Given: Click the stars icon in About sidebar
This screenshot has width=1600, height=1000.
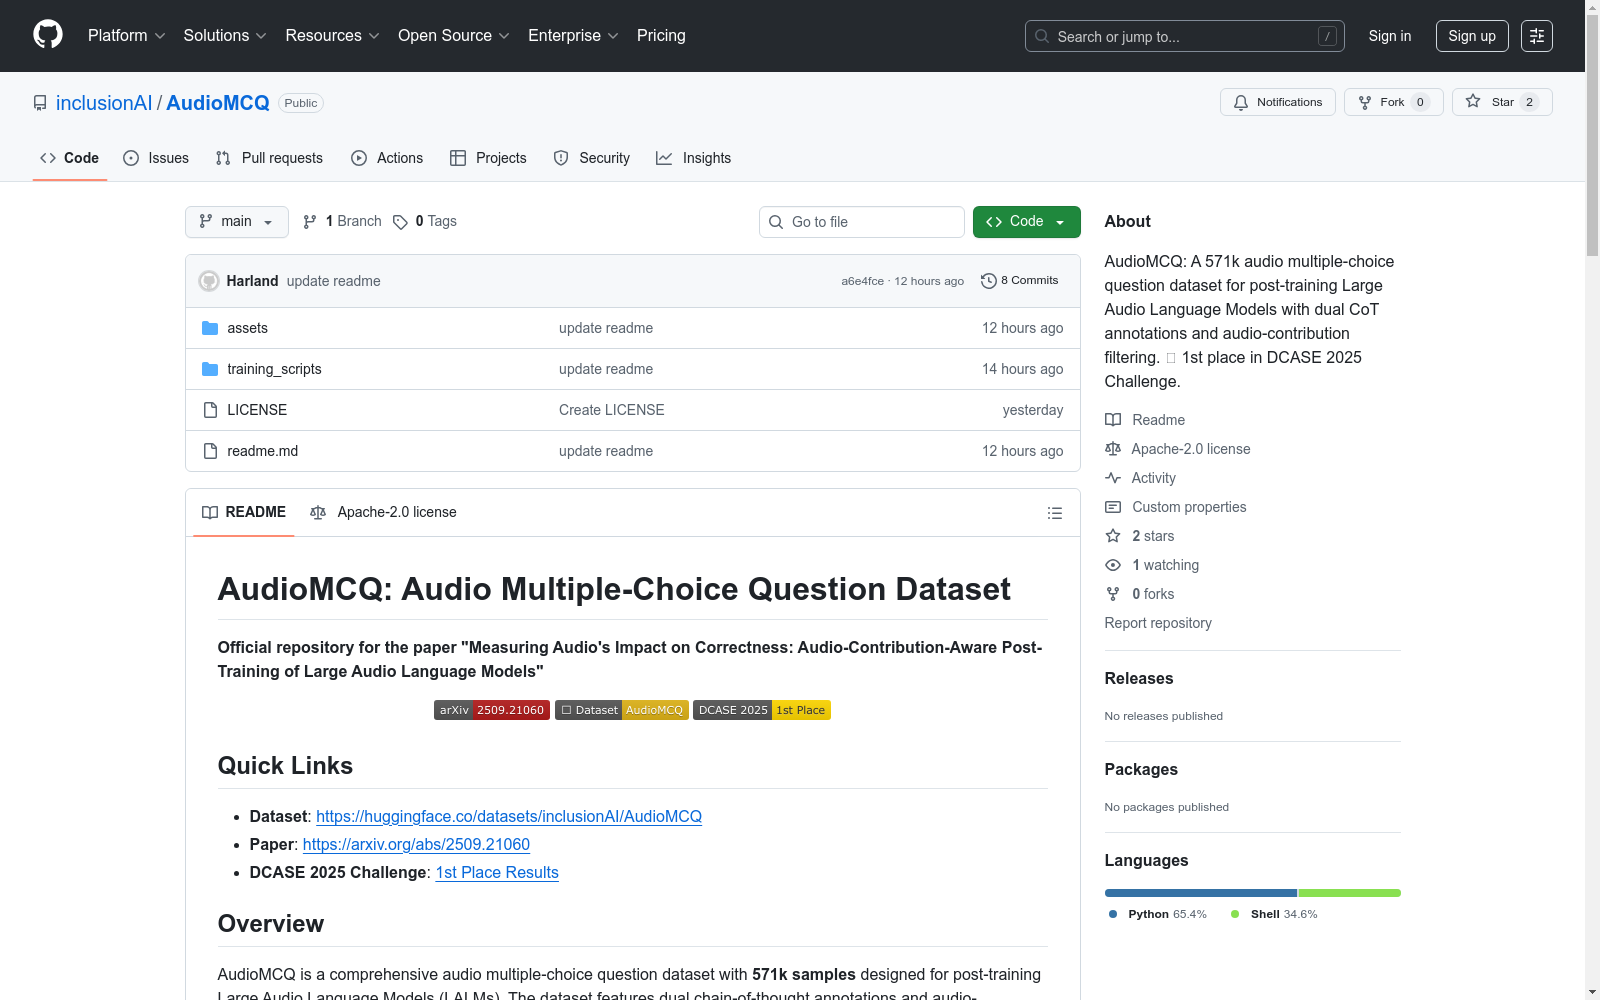Looking at the screenshot, I should pyautogui.click(x=1113, y=536).
